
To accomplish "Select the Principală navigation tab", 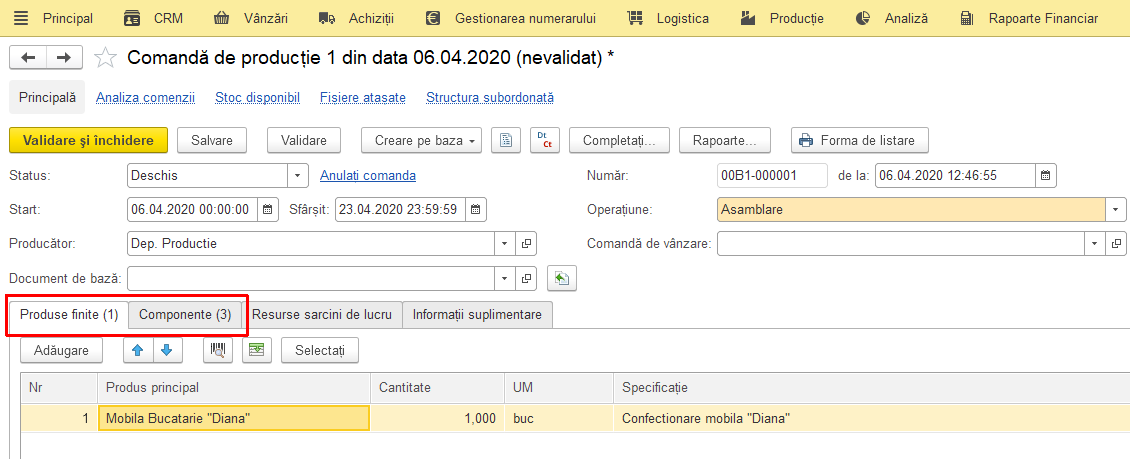I will click(47, 97).
